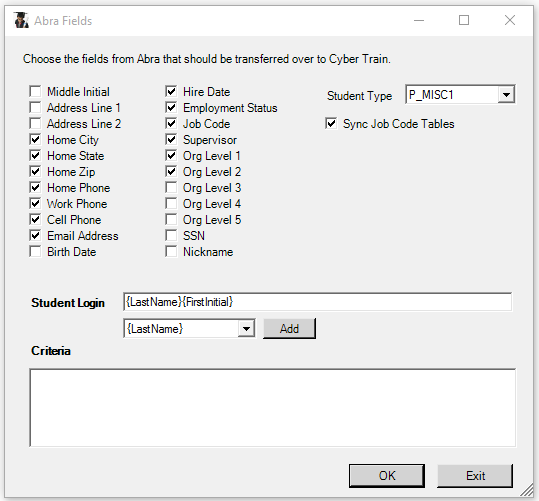Focus the Student Login text field
The image size is (539, 501).
tap(318, 302)
